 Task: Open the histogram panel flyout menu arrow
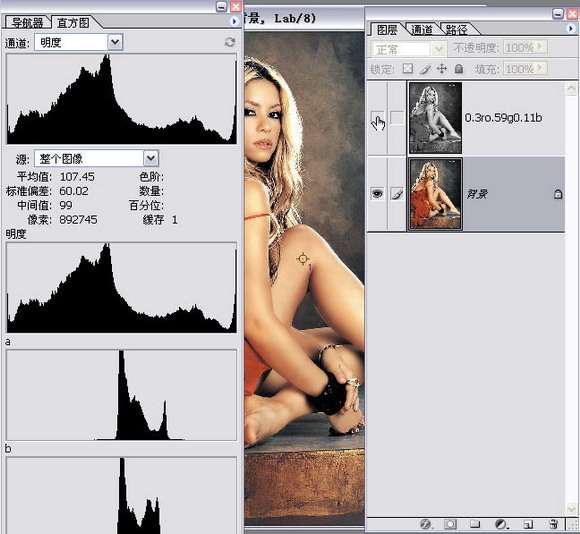[x=234, y=21]
